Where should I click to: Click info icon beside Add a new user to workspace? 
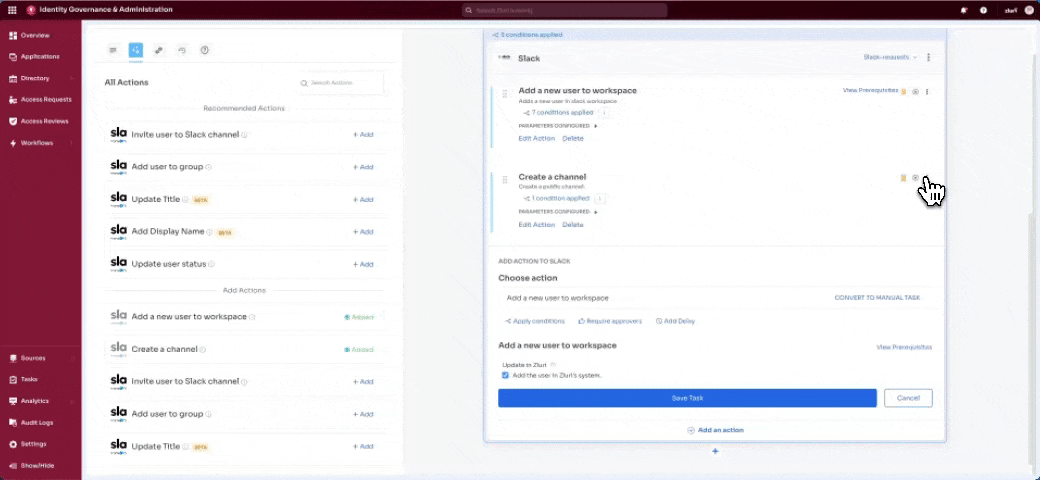pyautogui.click(x=252, y=318)
